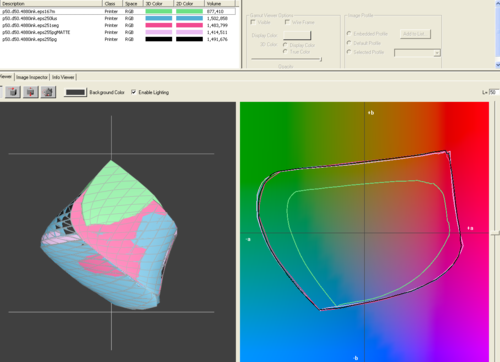500x362 pixels.
Task: Click the blue 3D Color swatch
Action: click(x=159, y=18)
